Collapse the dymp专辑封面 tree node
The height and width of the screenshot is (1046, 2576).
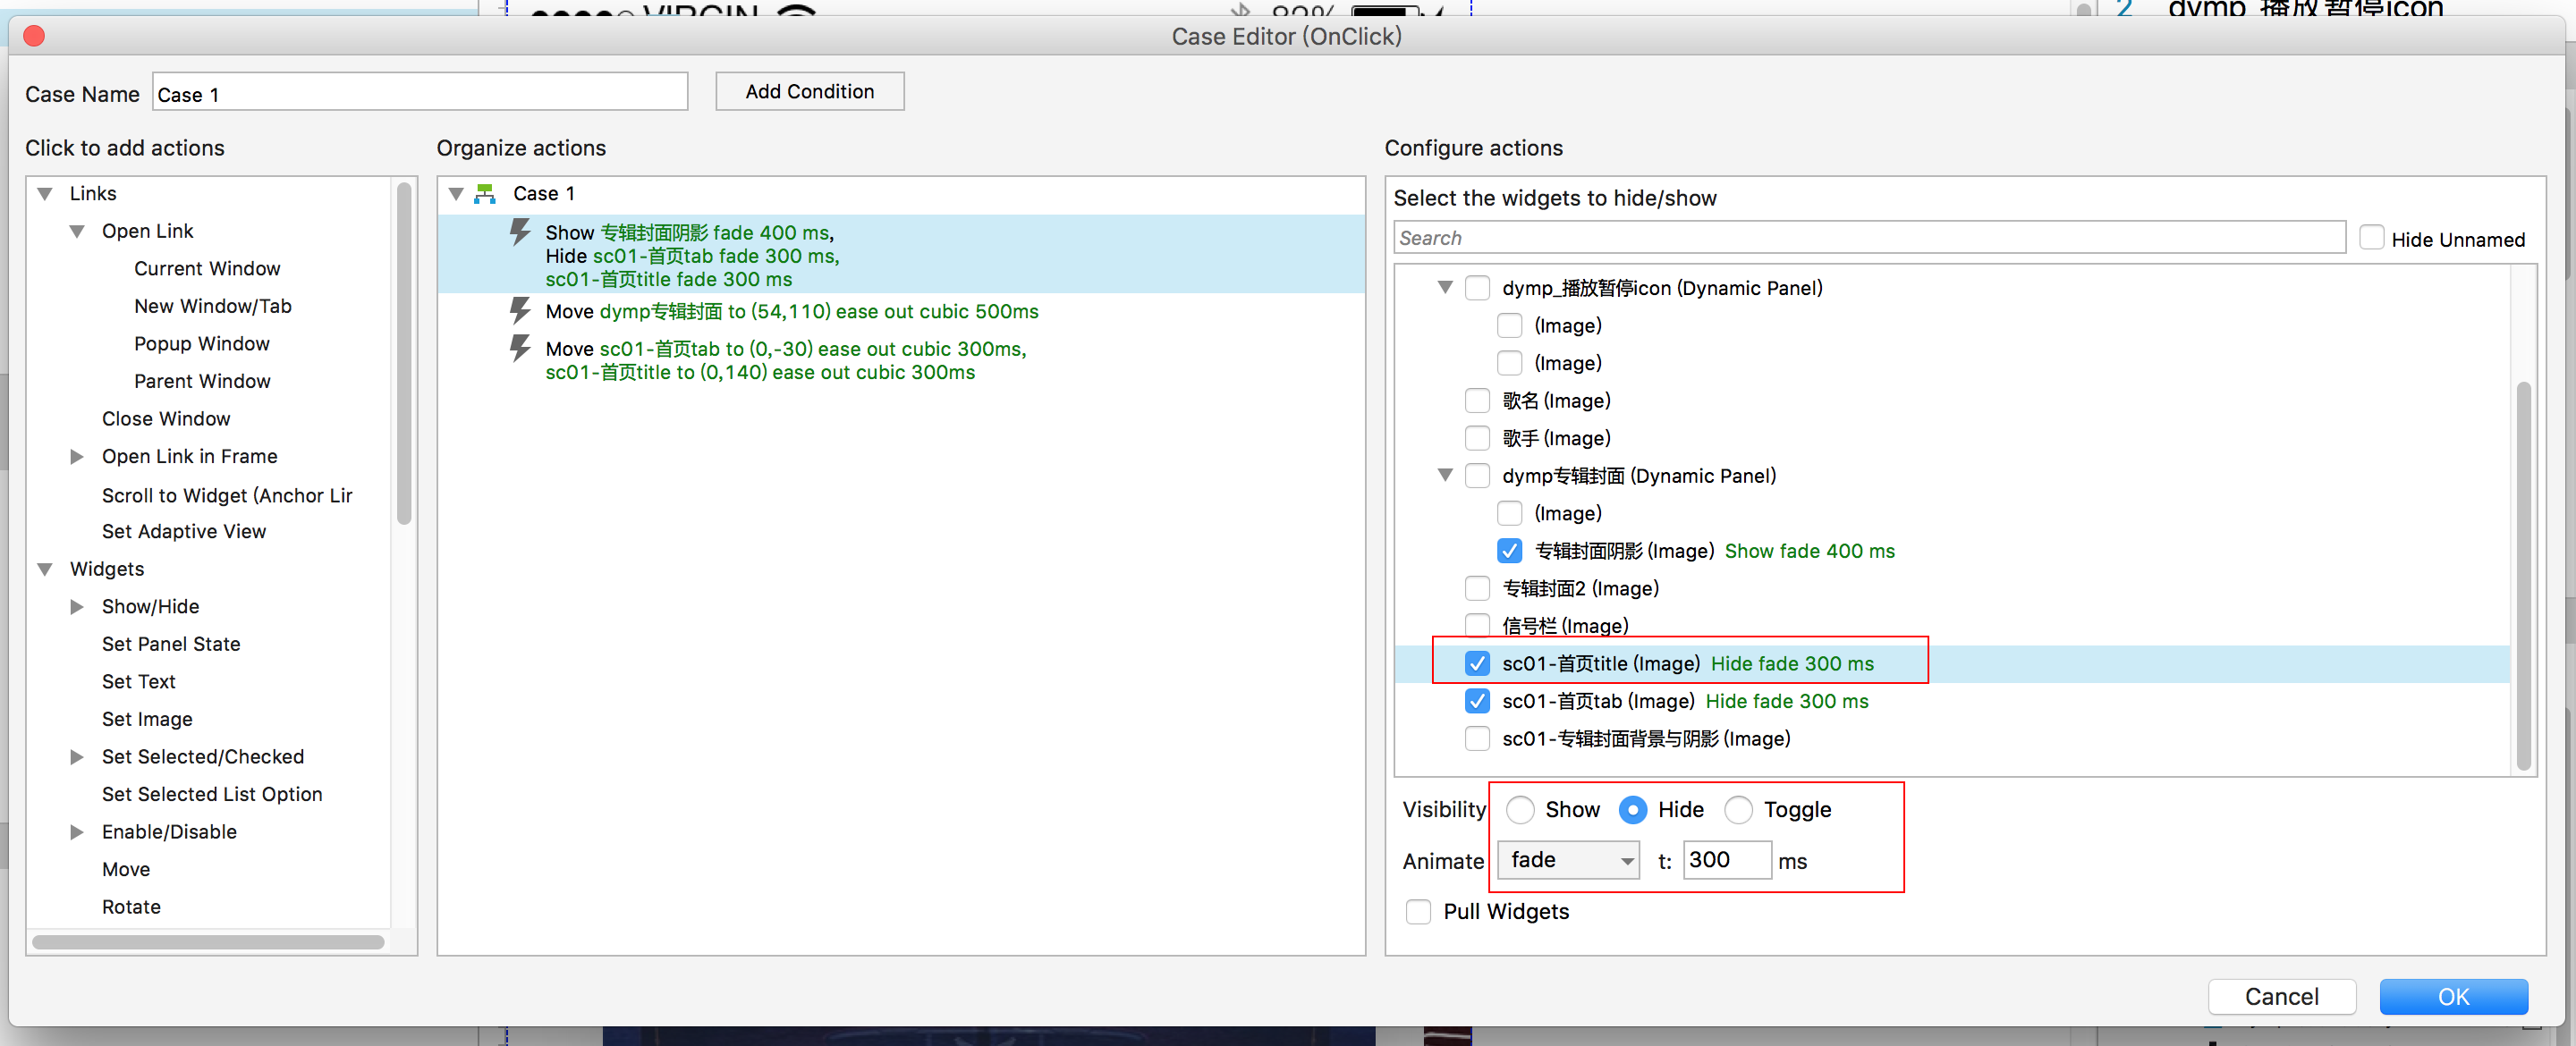(1445, 476)
